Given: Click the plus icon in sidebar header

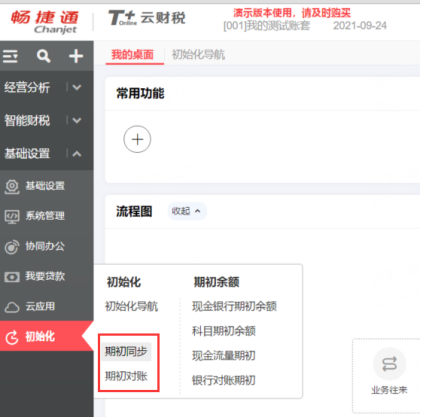Looking at the screenshot, I should tap(76, 56).
